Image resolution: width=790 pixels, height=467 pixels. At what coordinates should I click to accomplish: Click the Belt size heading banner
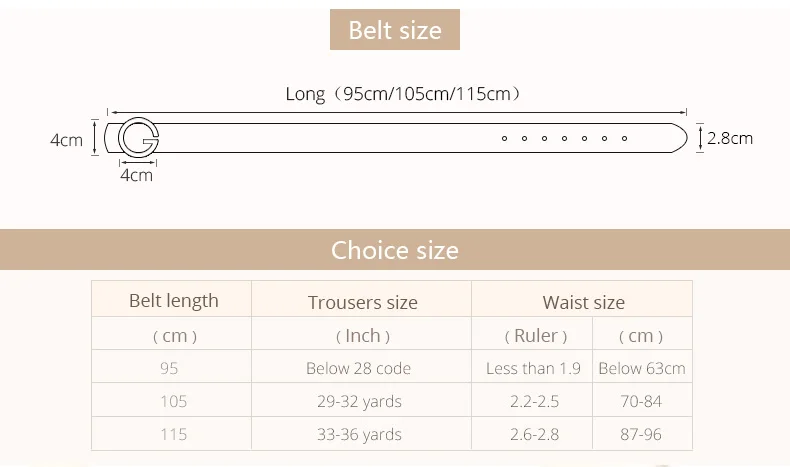pyautogui.click(x=395, y=30)
